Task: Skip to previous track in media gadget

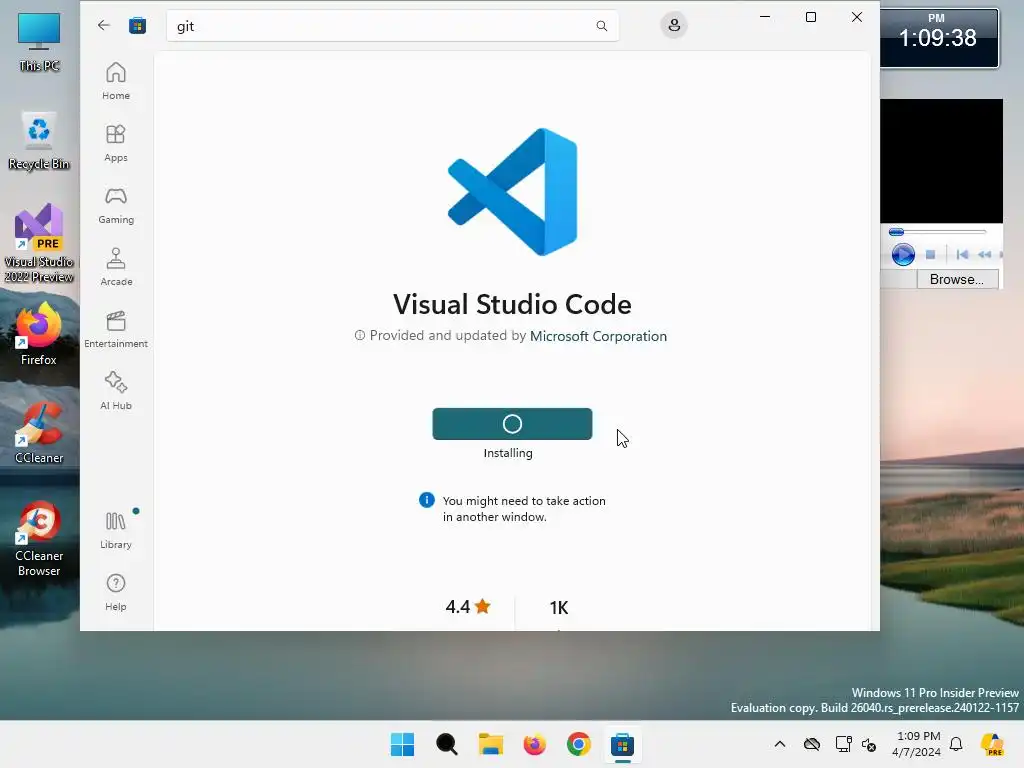Action: click(x=963, y=255)
